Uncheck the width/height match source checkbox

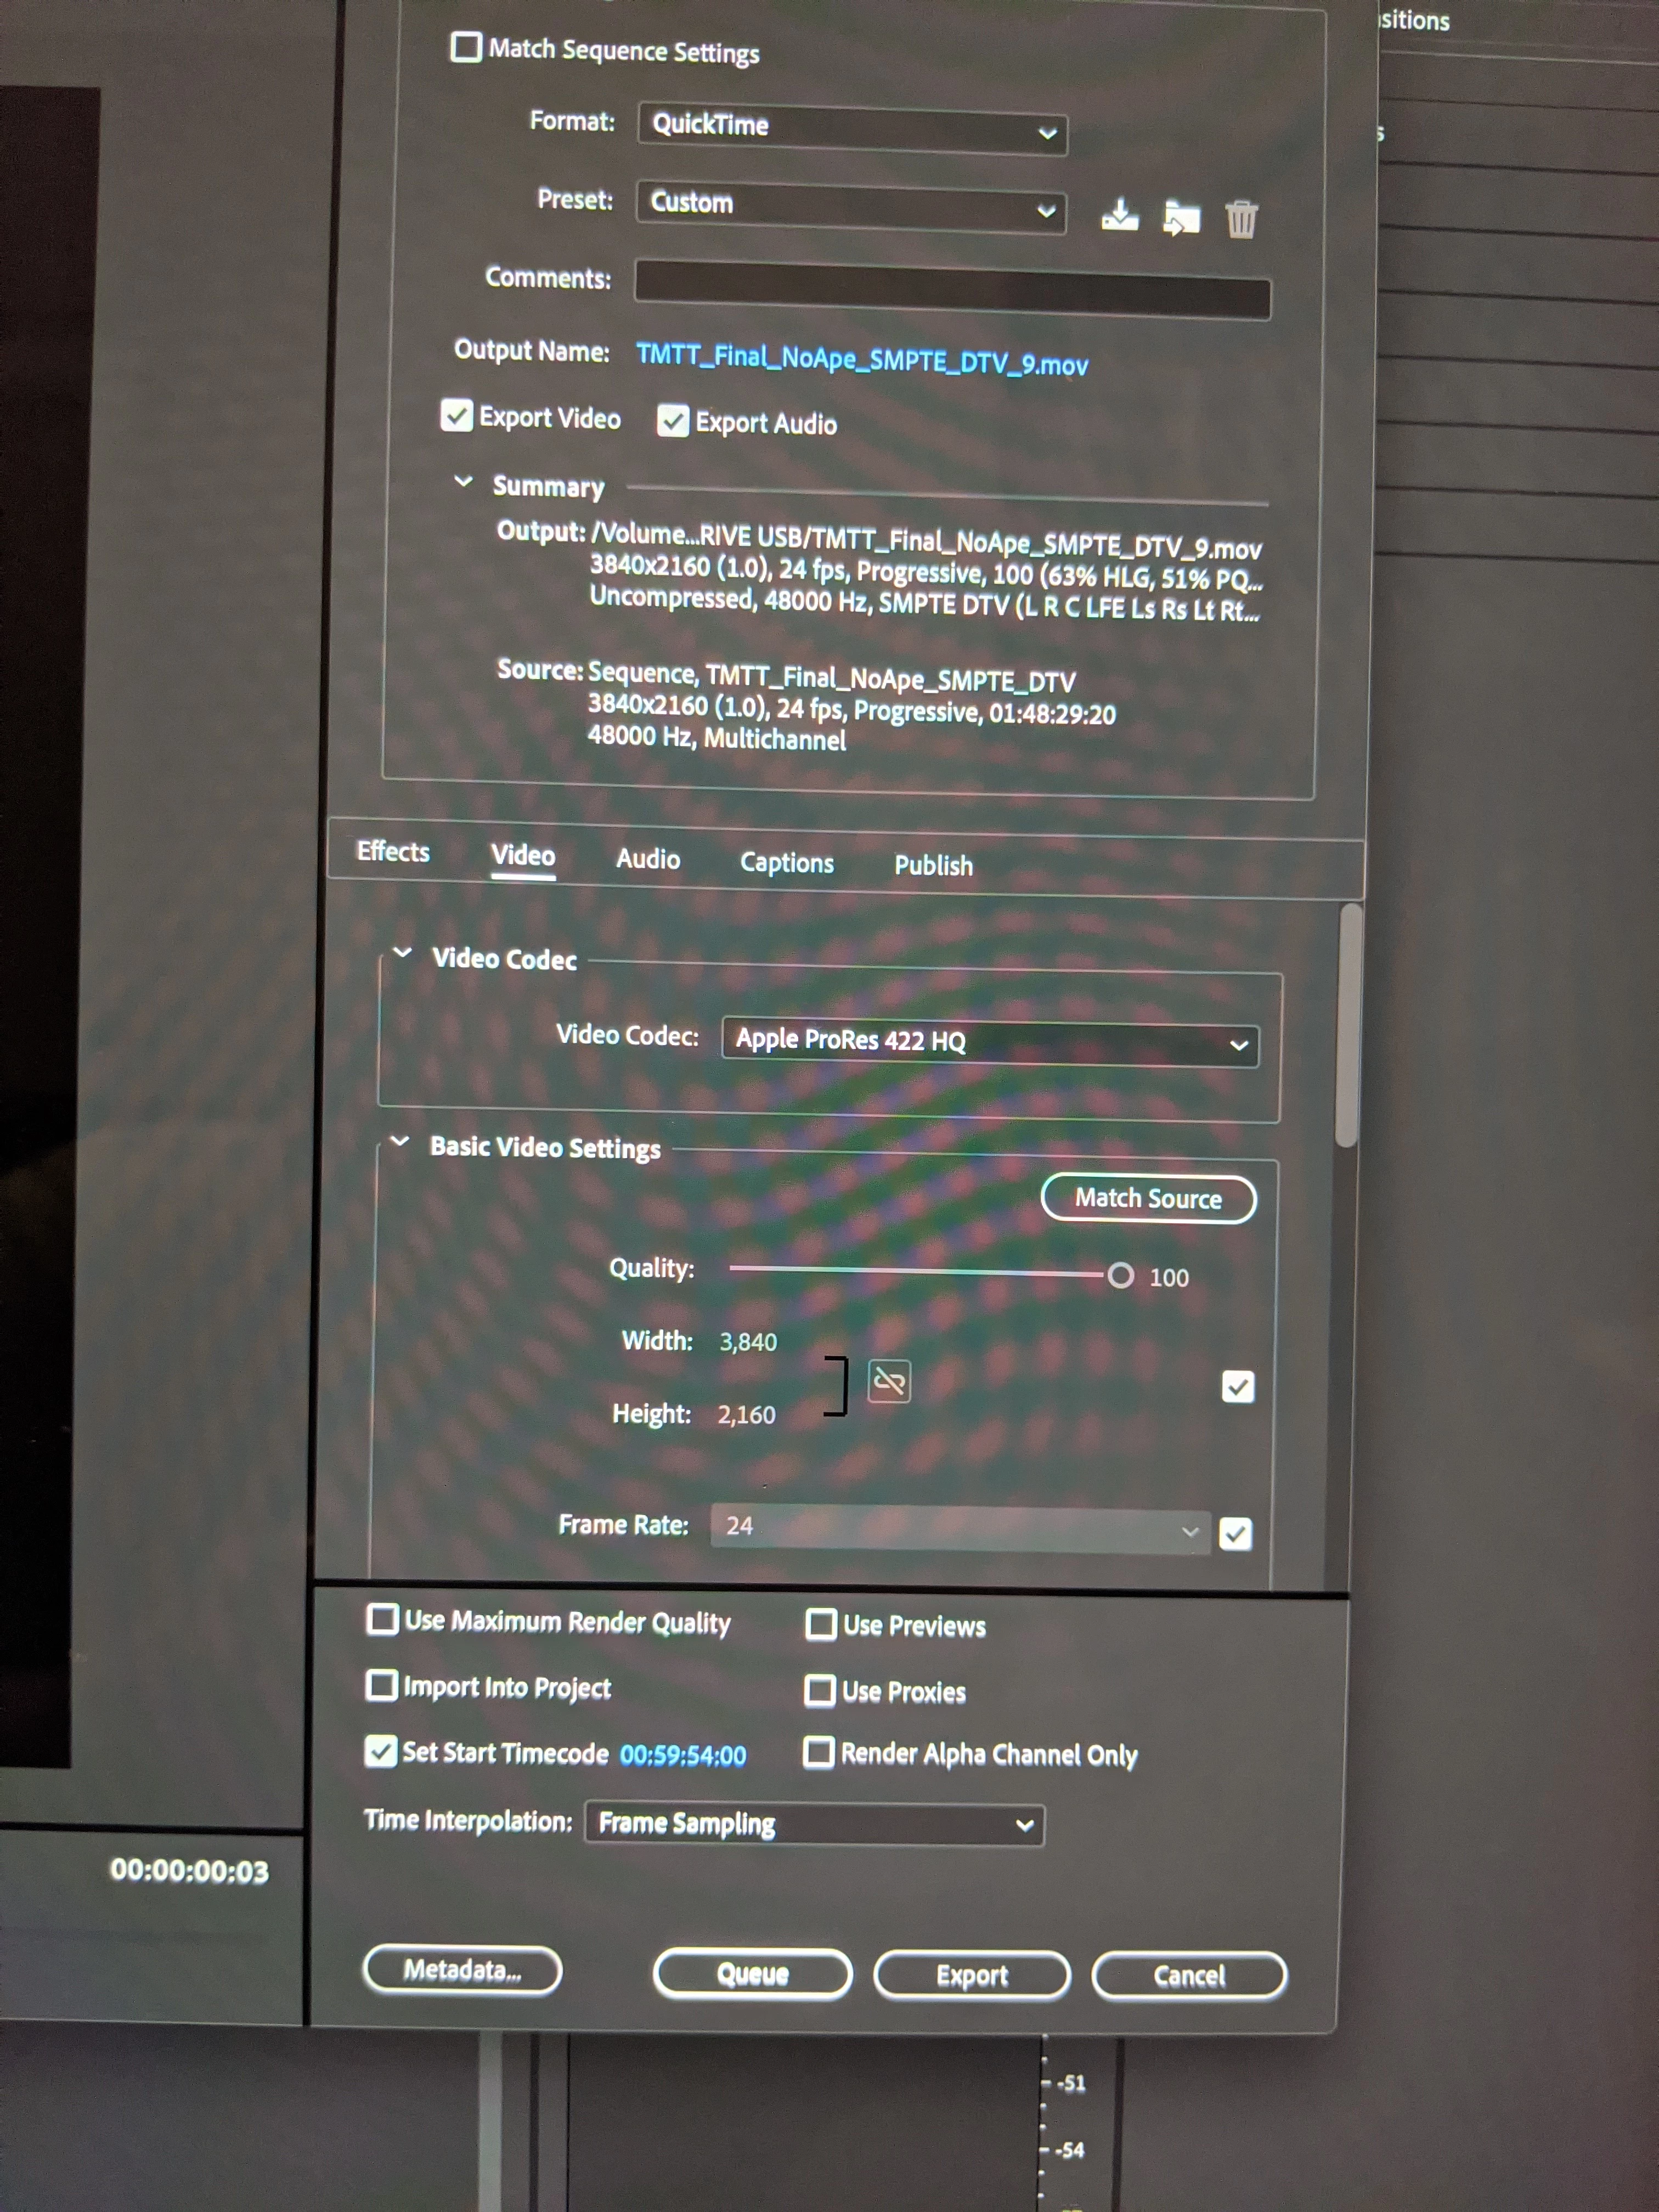click(x=1238, y=1386)
